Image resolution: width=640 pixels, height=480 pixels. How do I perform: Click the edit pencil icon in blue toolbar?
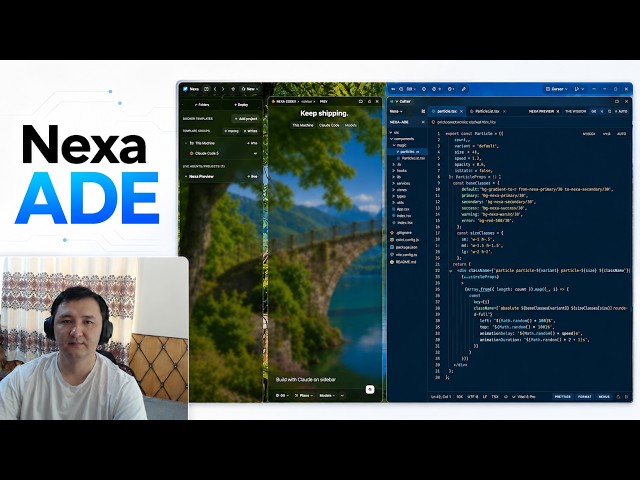point(464,89)
